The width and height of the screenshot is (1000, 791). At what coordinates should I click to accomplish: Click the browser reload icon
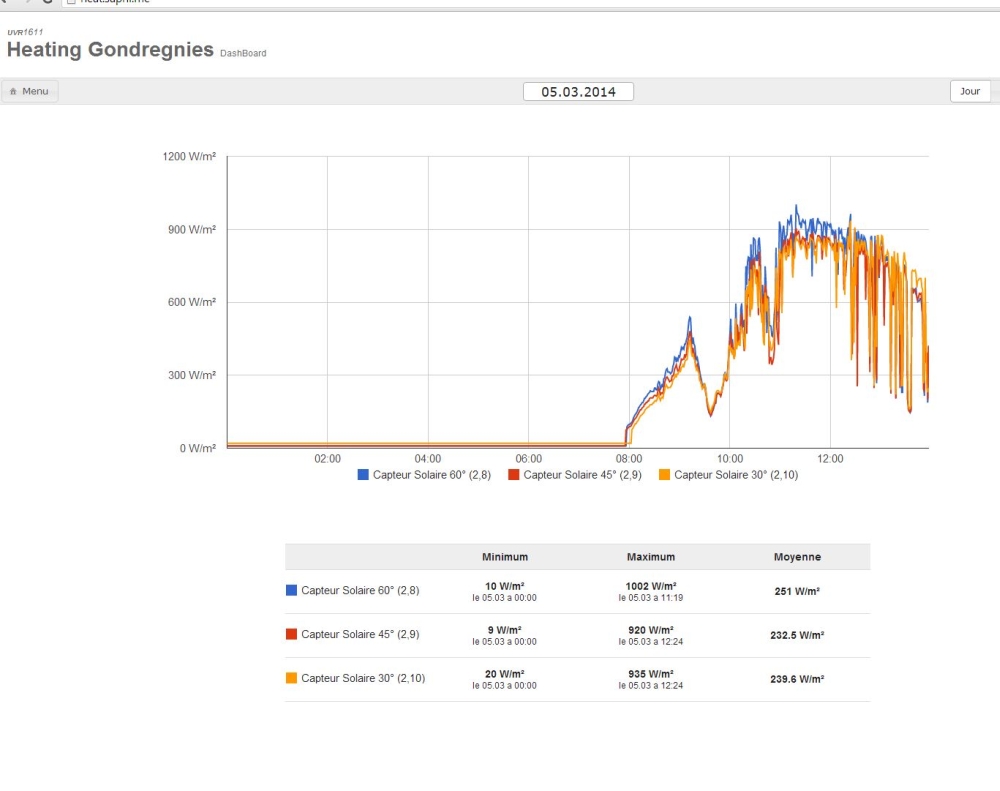coord(46,2)
